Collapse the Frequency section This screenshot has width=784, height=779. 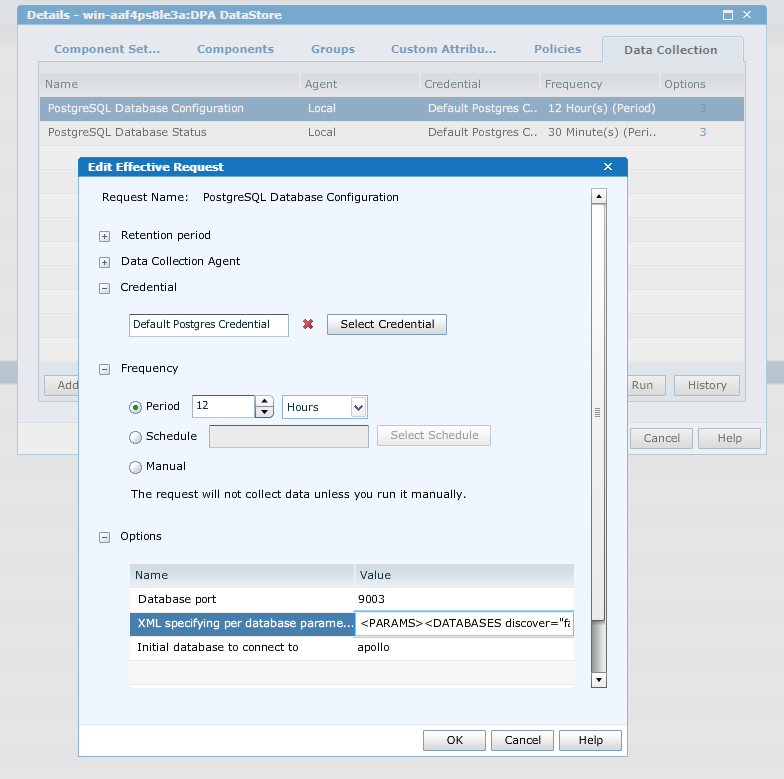pos(104,369)
